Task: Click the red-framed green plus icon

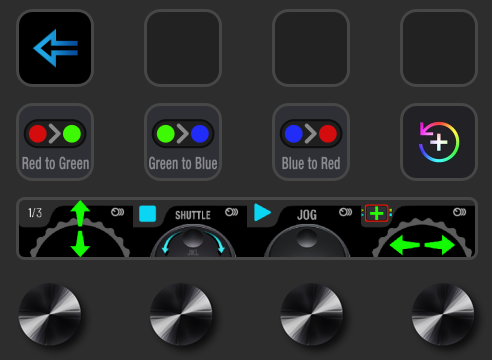Action: coord(377,213)
